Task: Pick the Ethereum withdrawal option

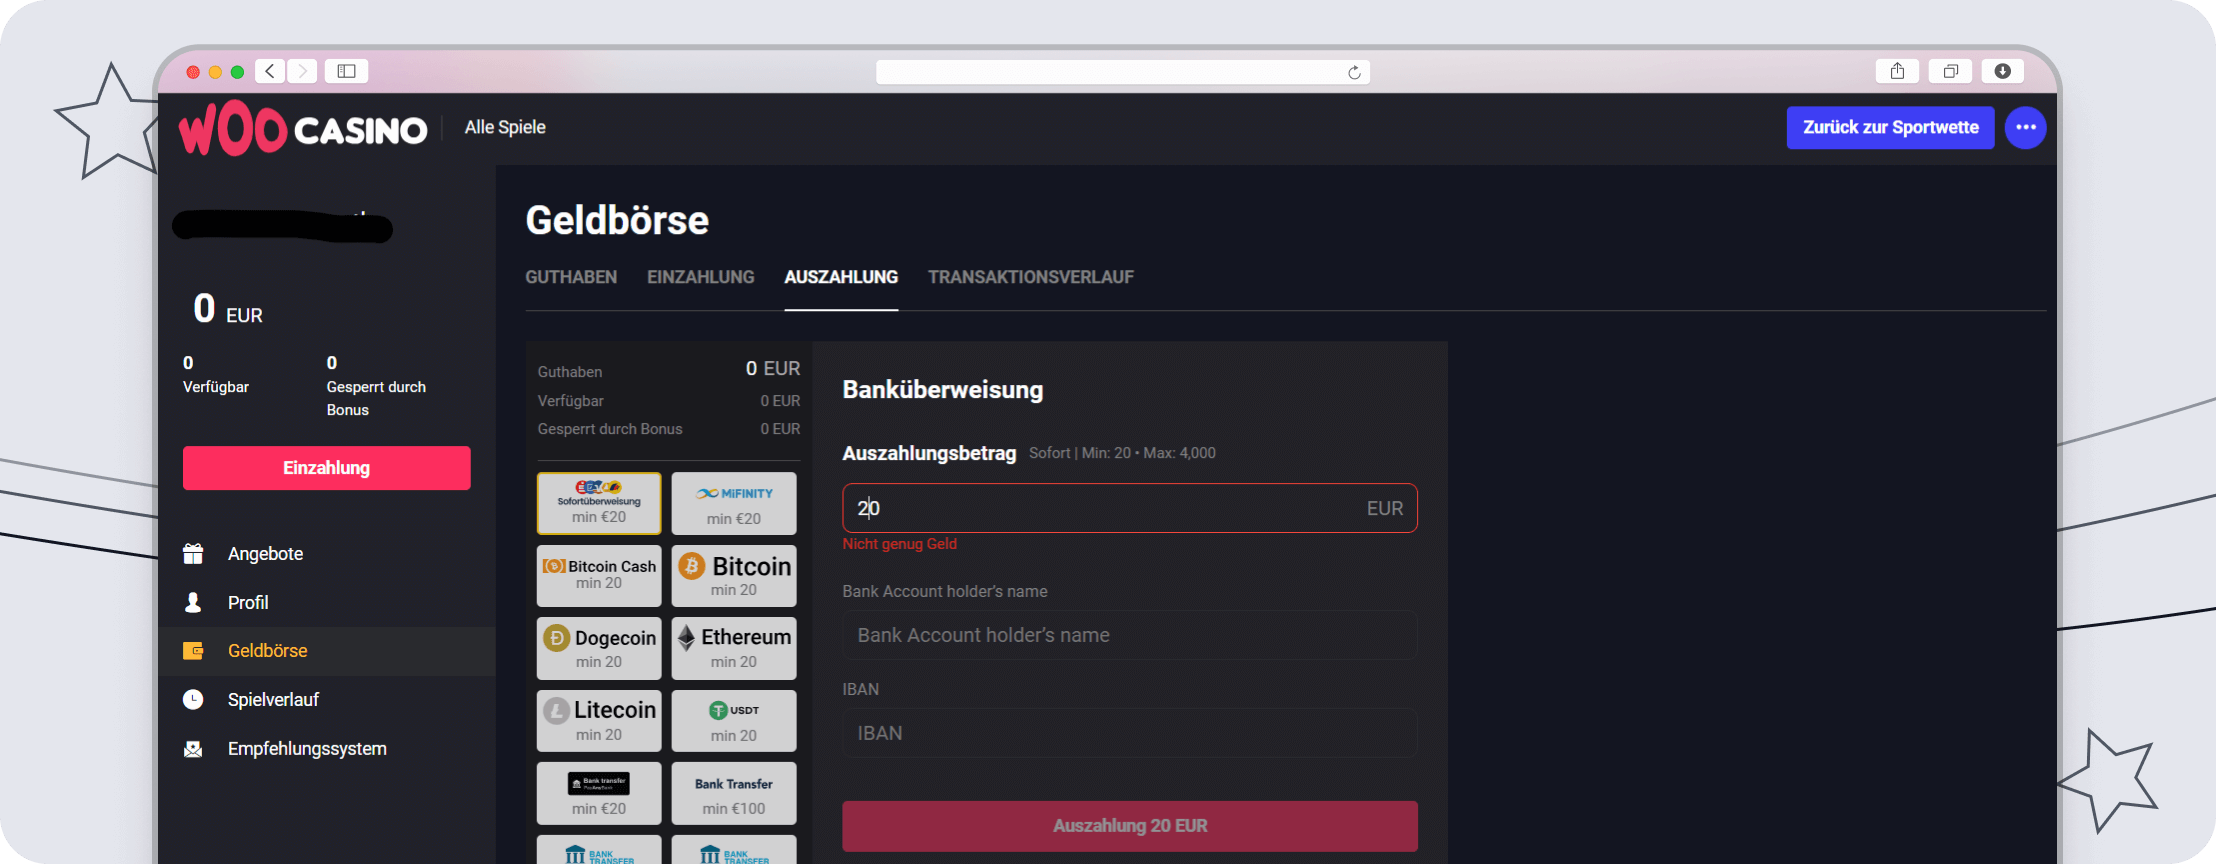Action: pyautogui.click(x=734, y=648)
